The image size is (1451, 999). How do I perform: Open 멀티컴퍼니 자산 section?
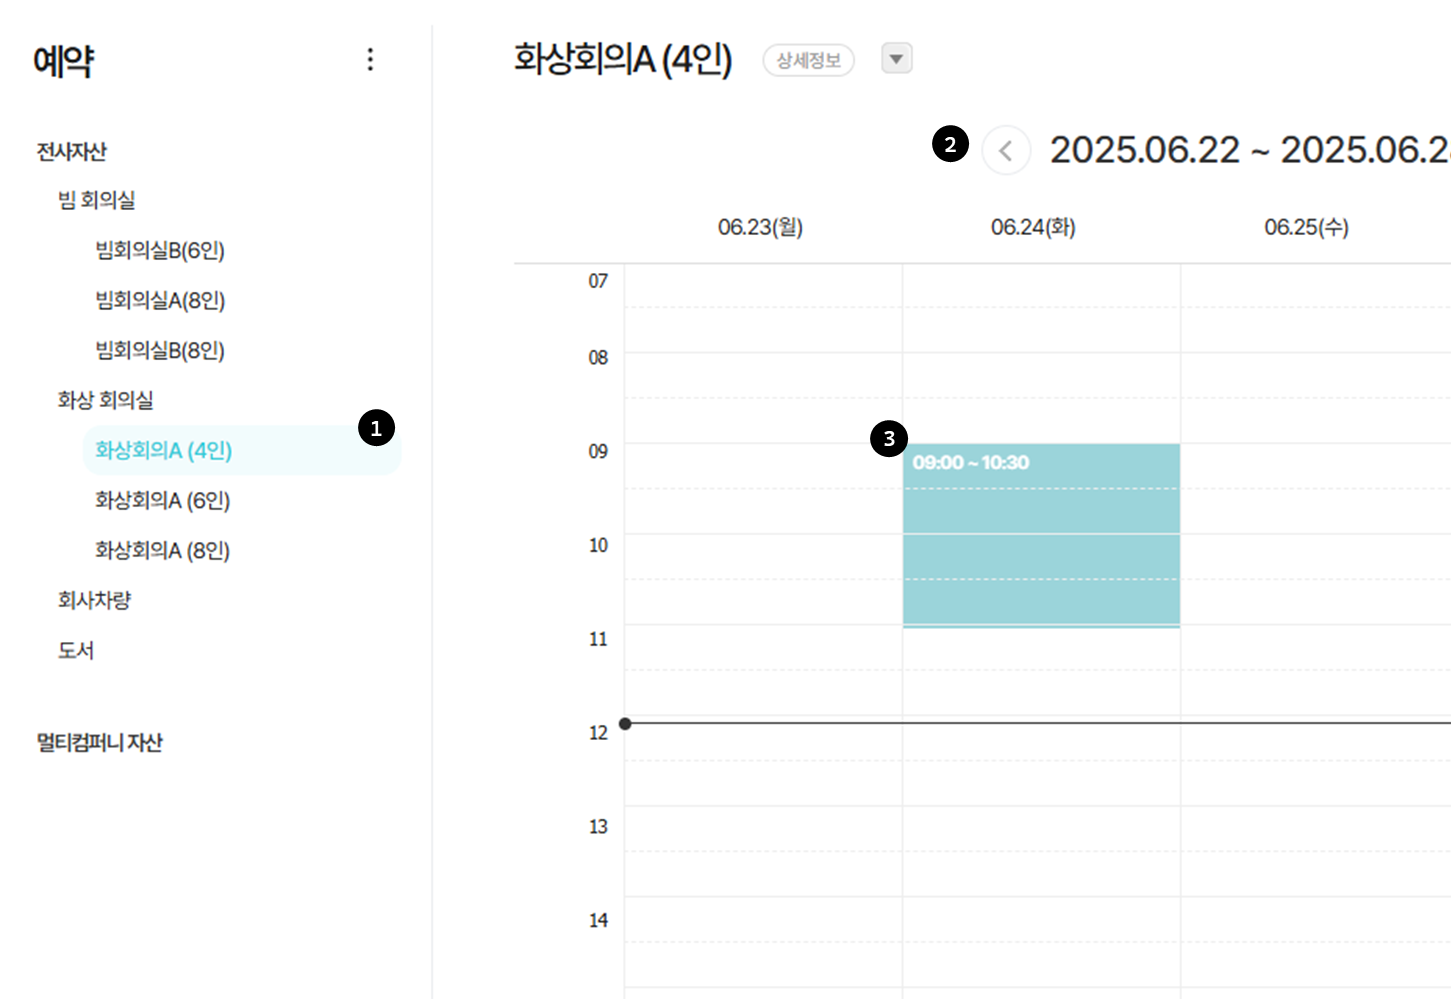click(x=99, y=743)
